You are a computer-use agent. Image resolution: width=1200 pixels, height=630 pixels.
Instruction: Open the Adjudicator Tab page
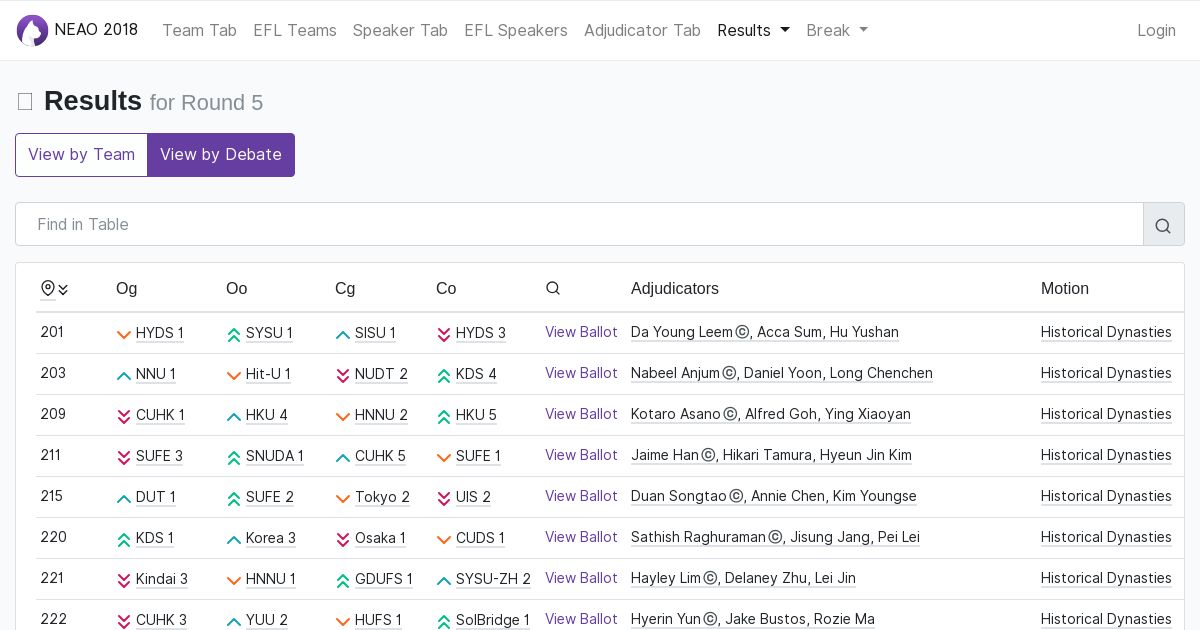tap(642, 30)
